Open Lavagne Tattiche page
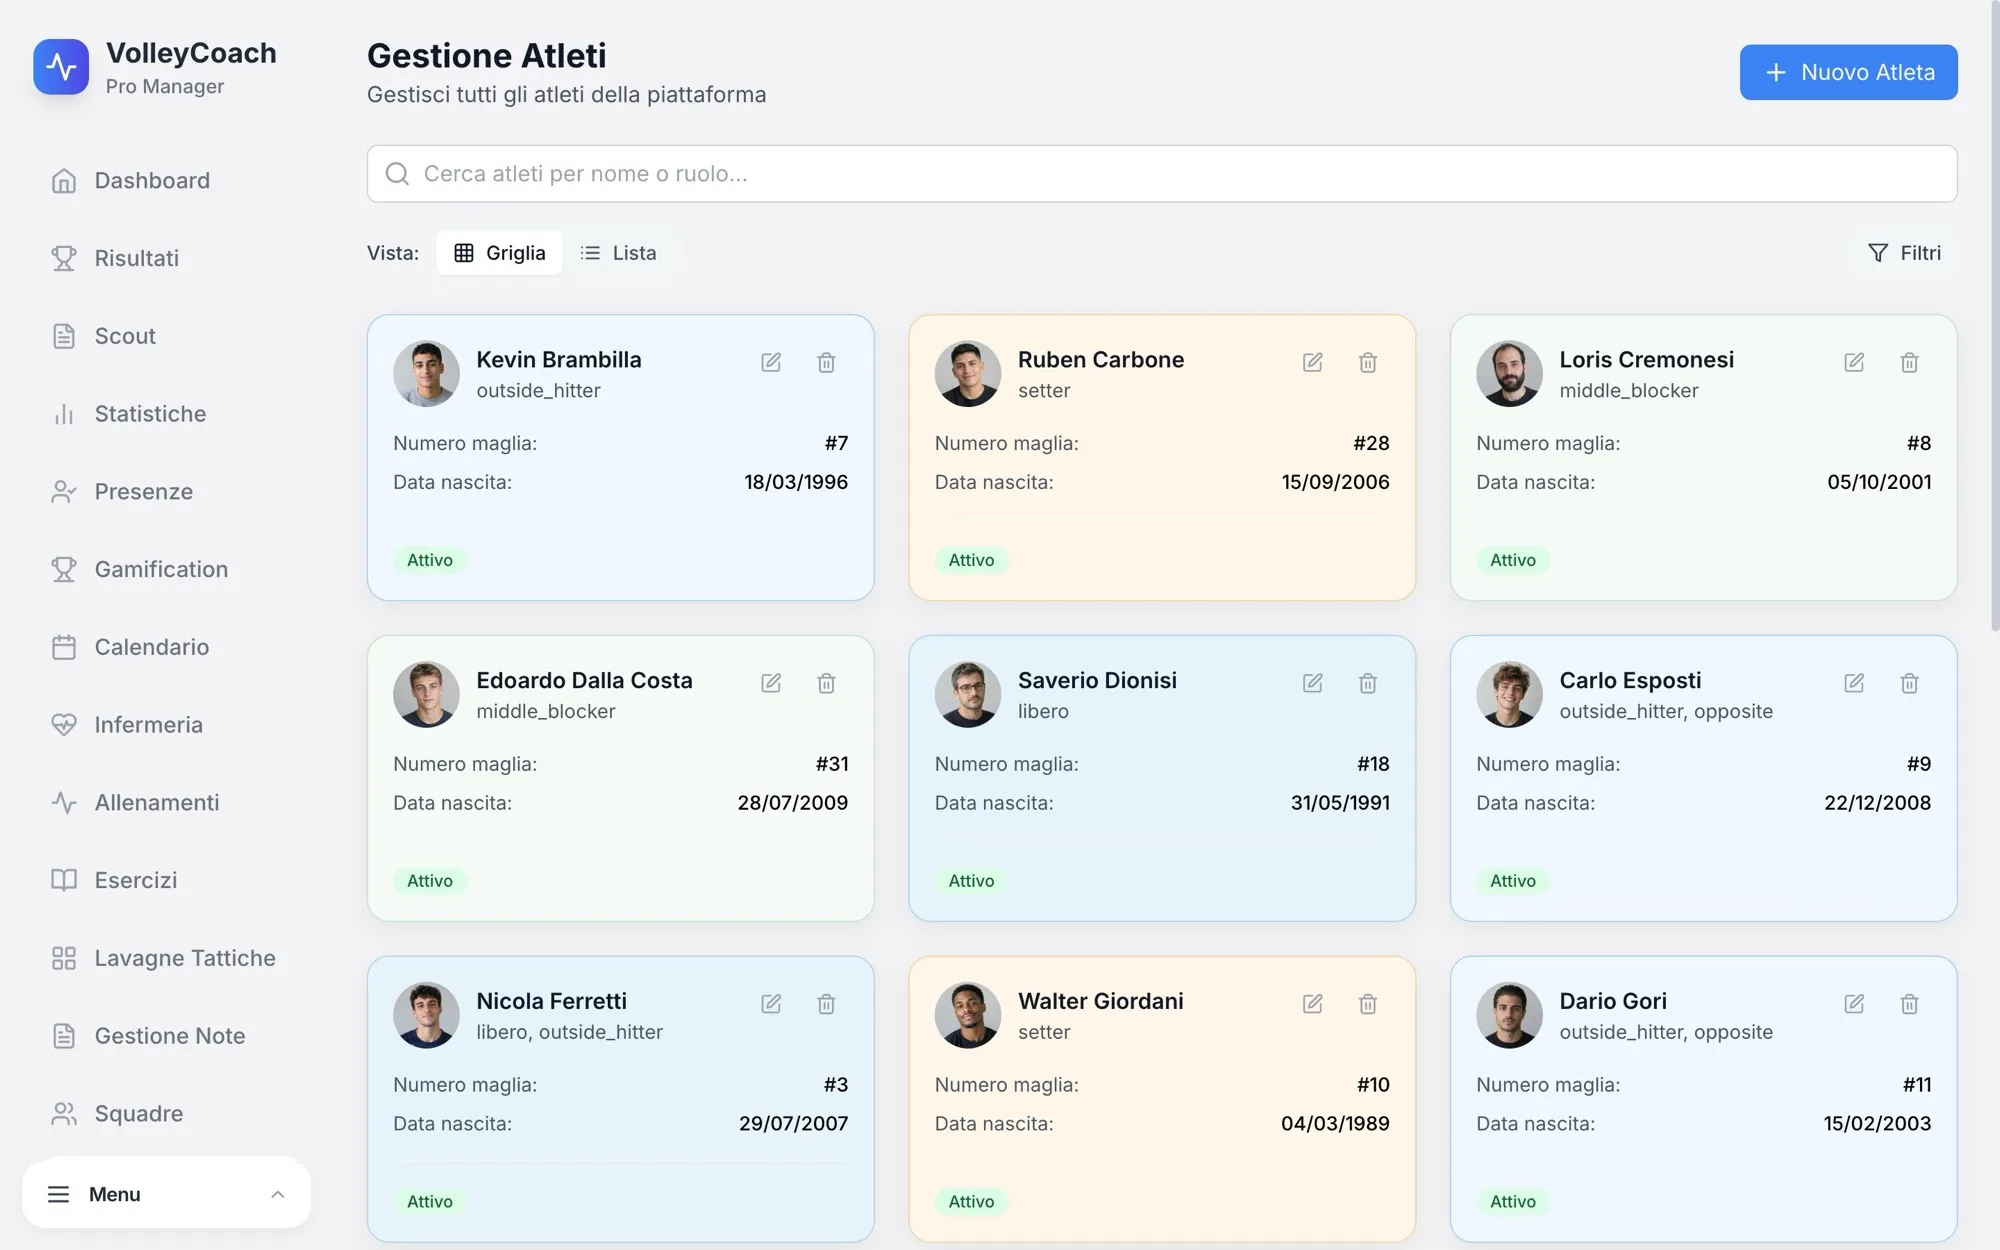This screenshot has height=1250, width=2000. (x=166, y=958)
